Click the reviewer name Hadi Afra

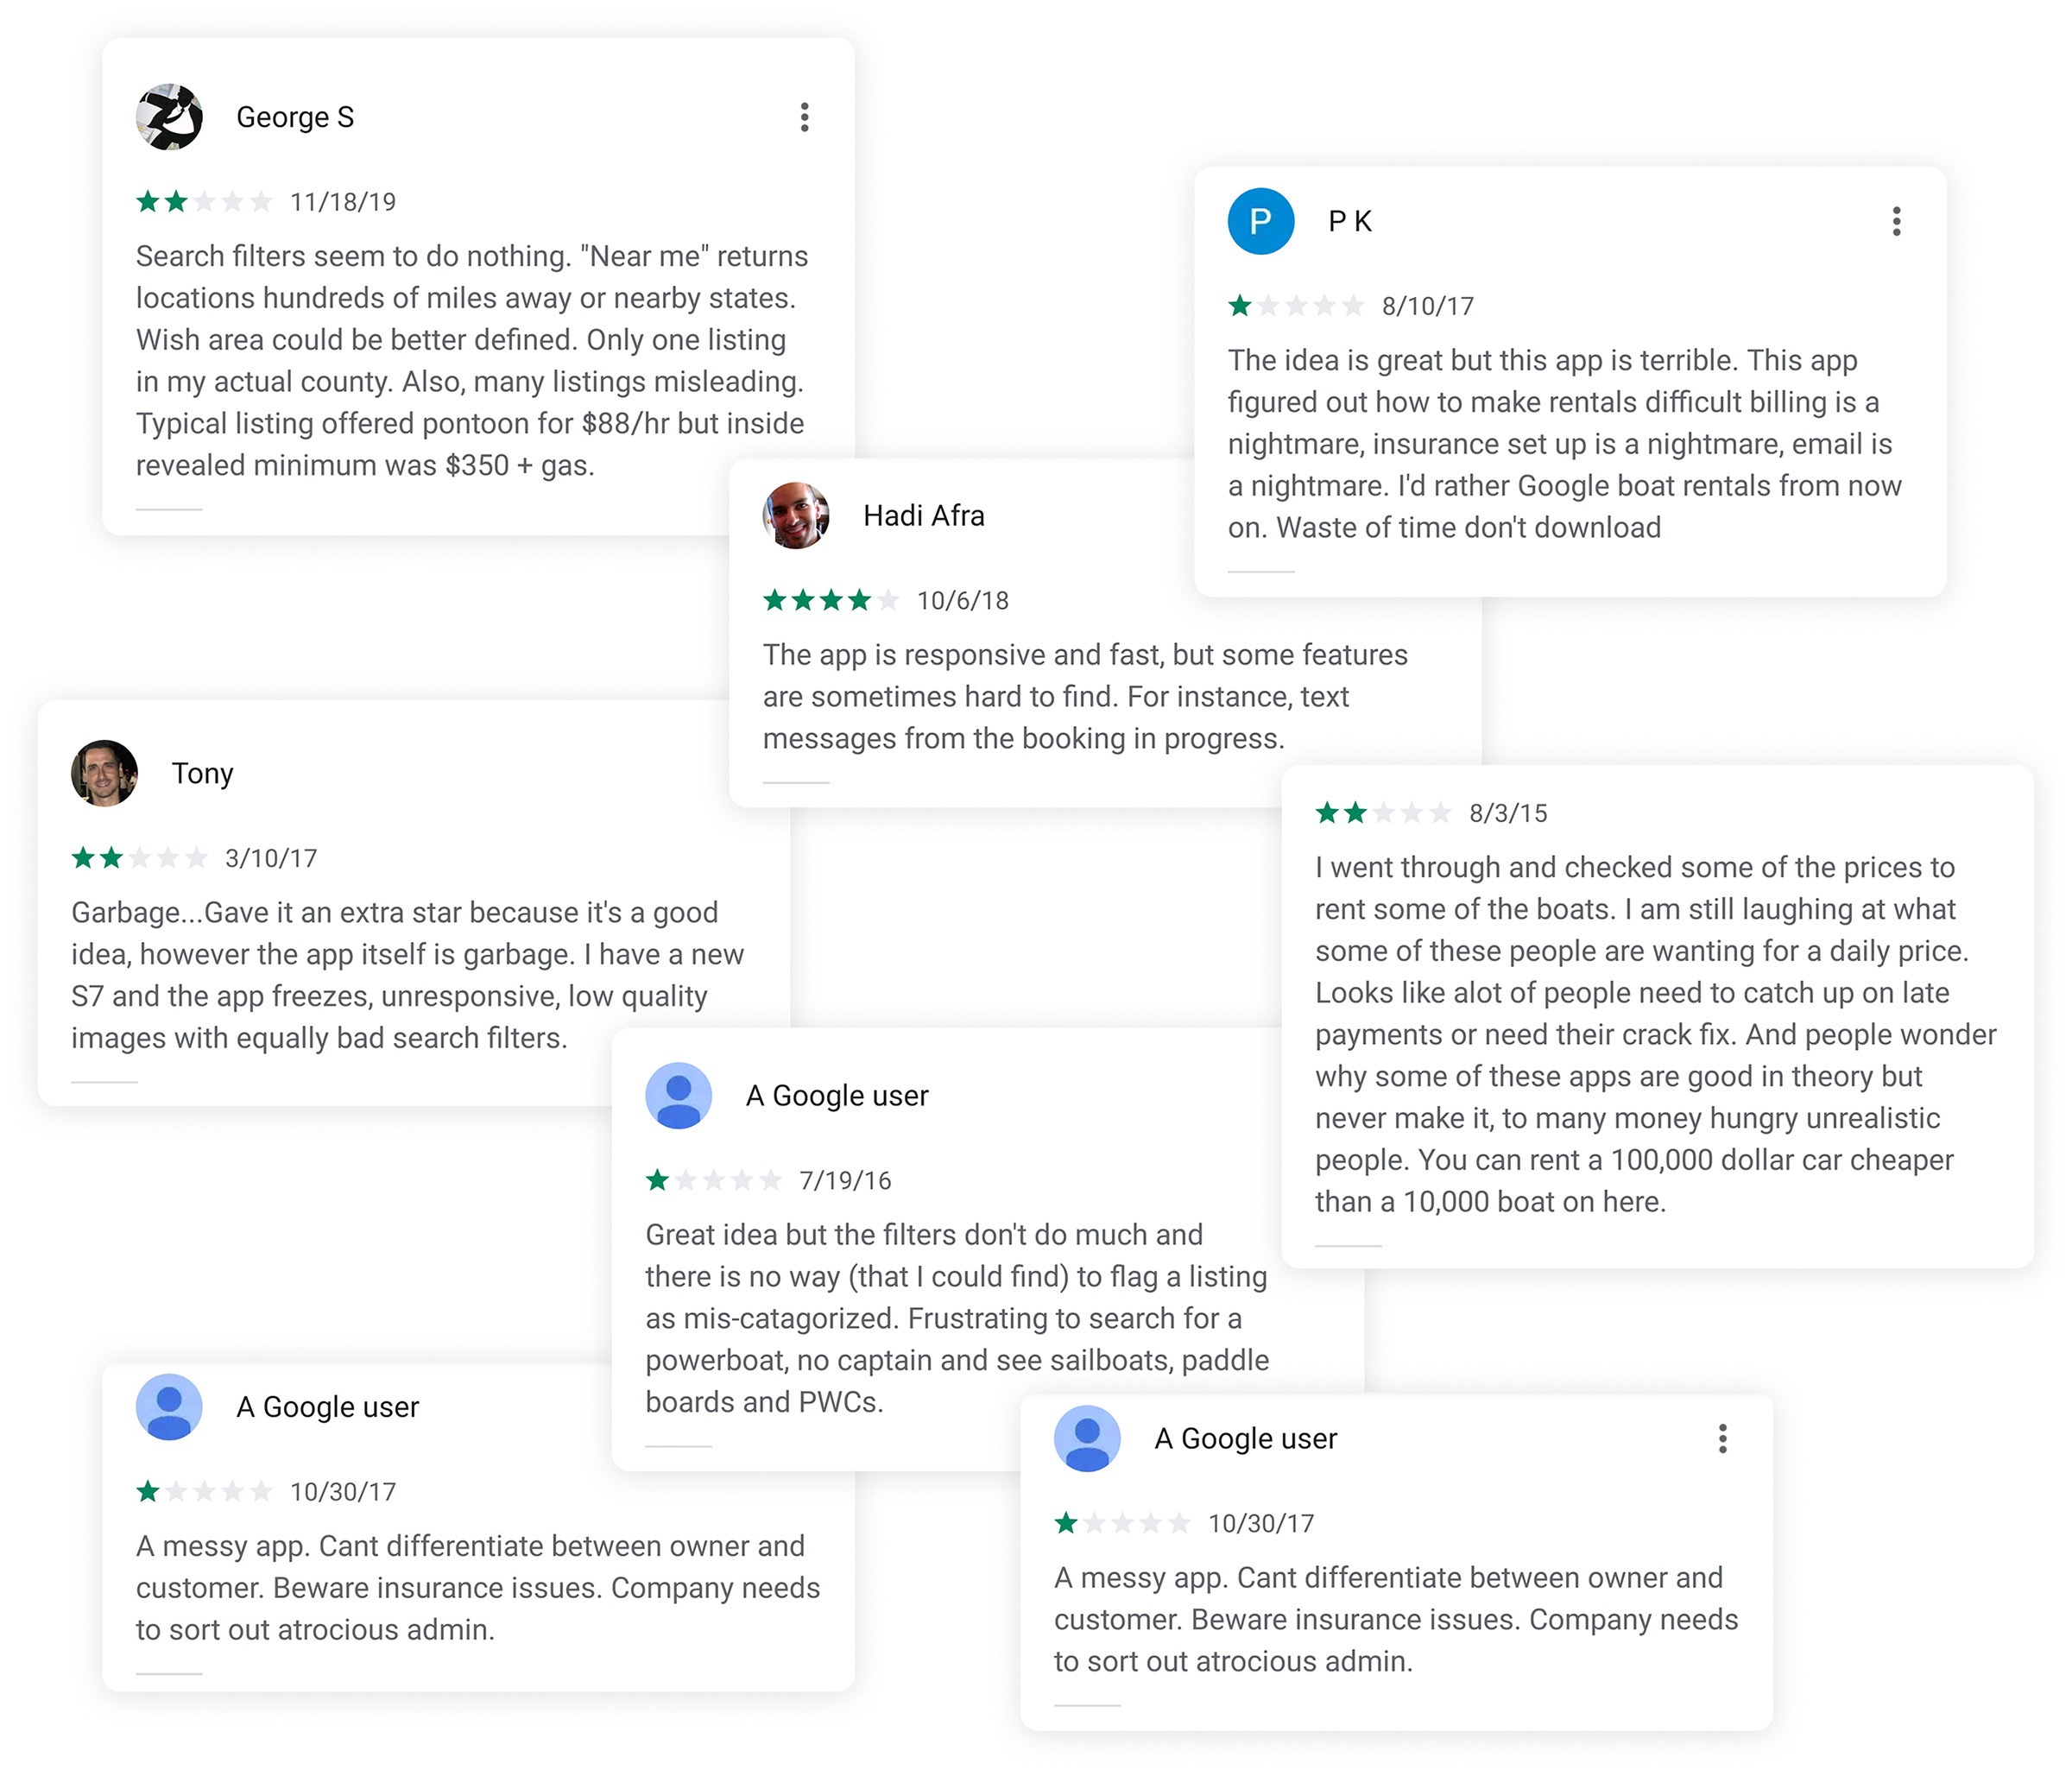coord(923,516)
